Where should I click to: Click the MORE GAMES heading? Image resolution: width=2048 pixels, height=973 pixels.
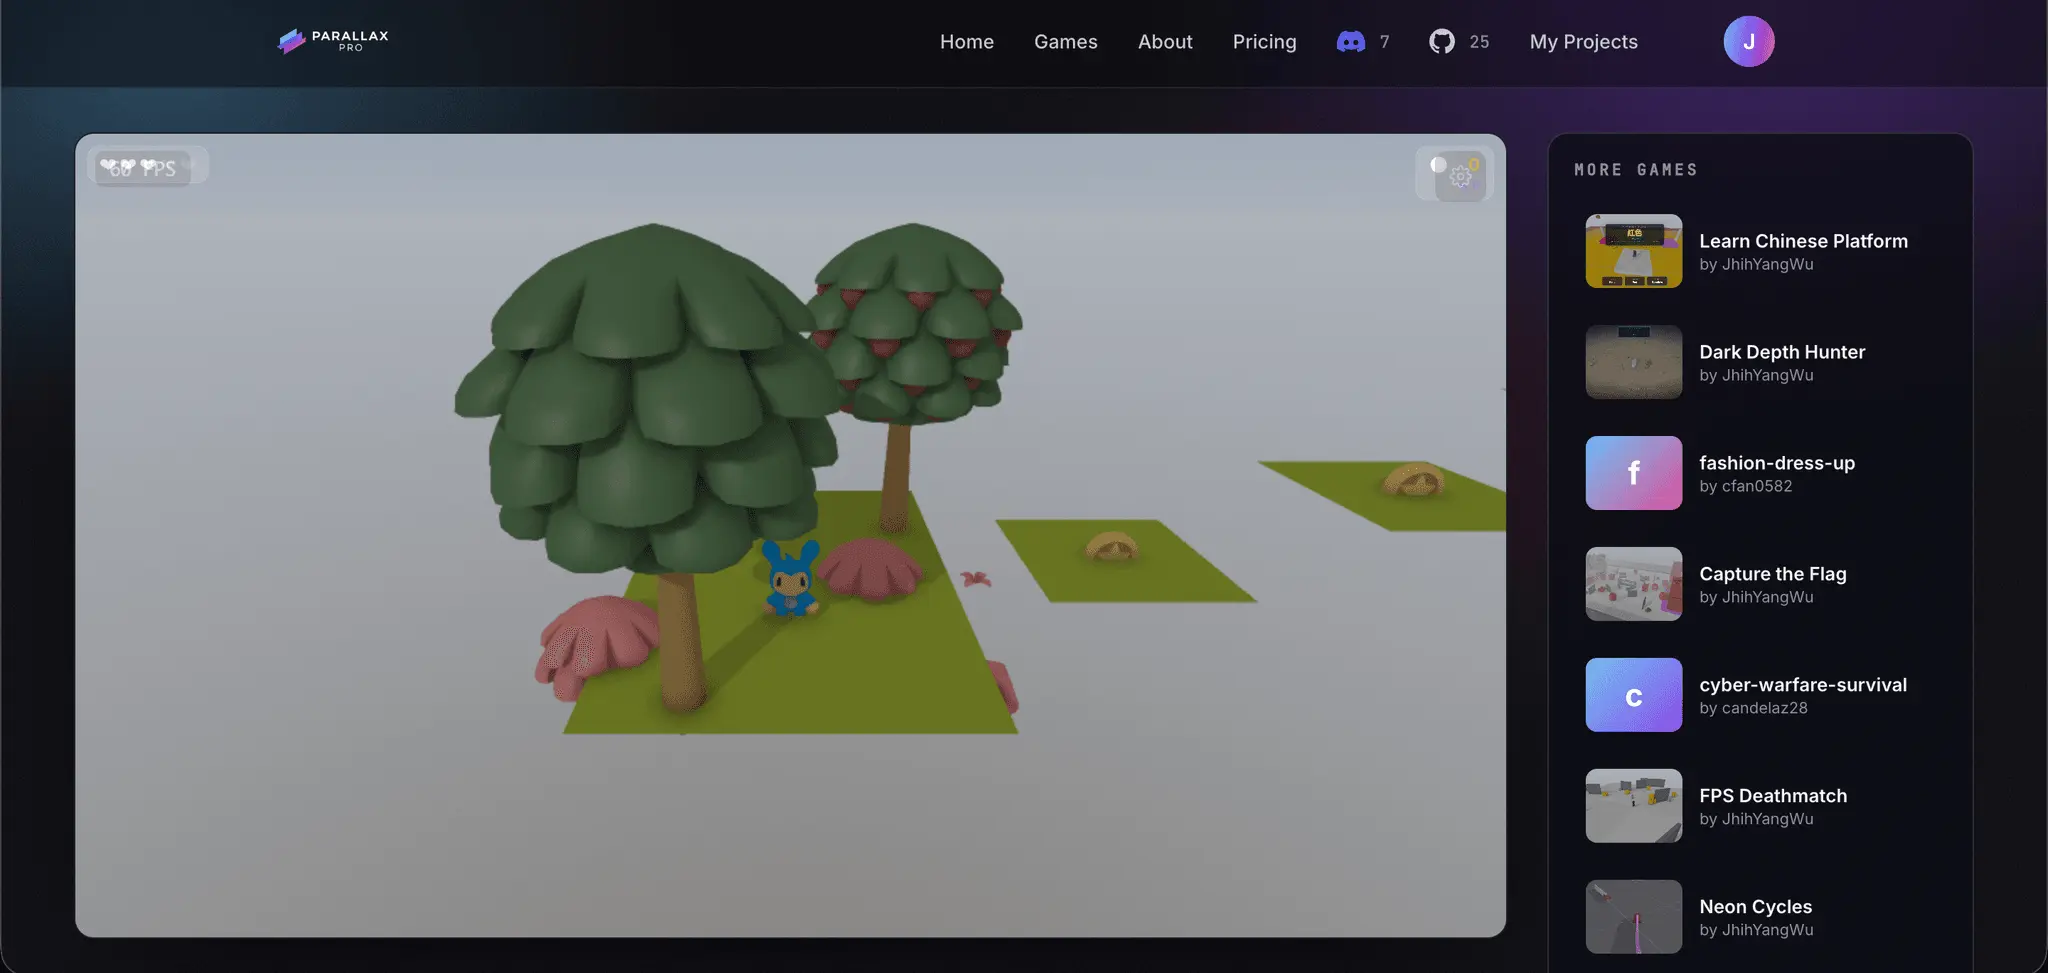pyautogui.click(x=1636, y=170)
